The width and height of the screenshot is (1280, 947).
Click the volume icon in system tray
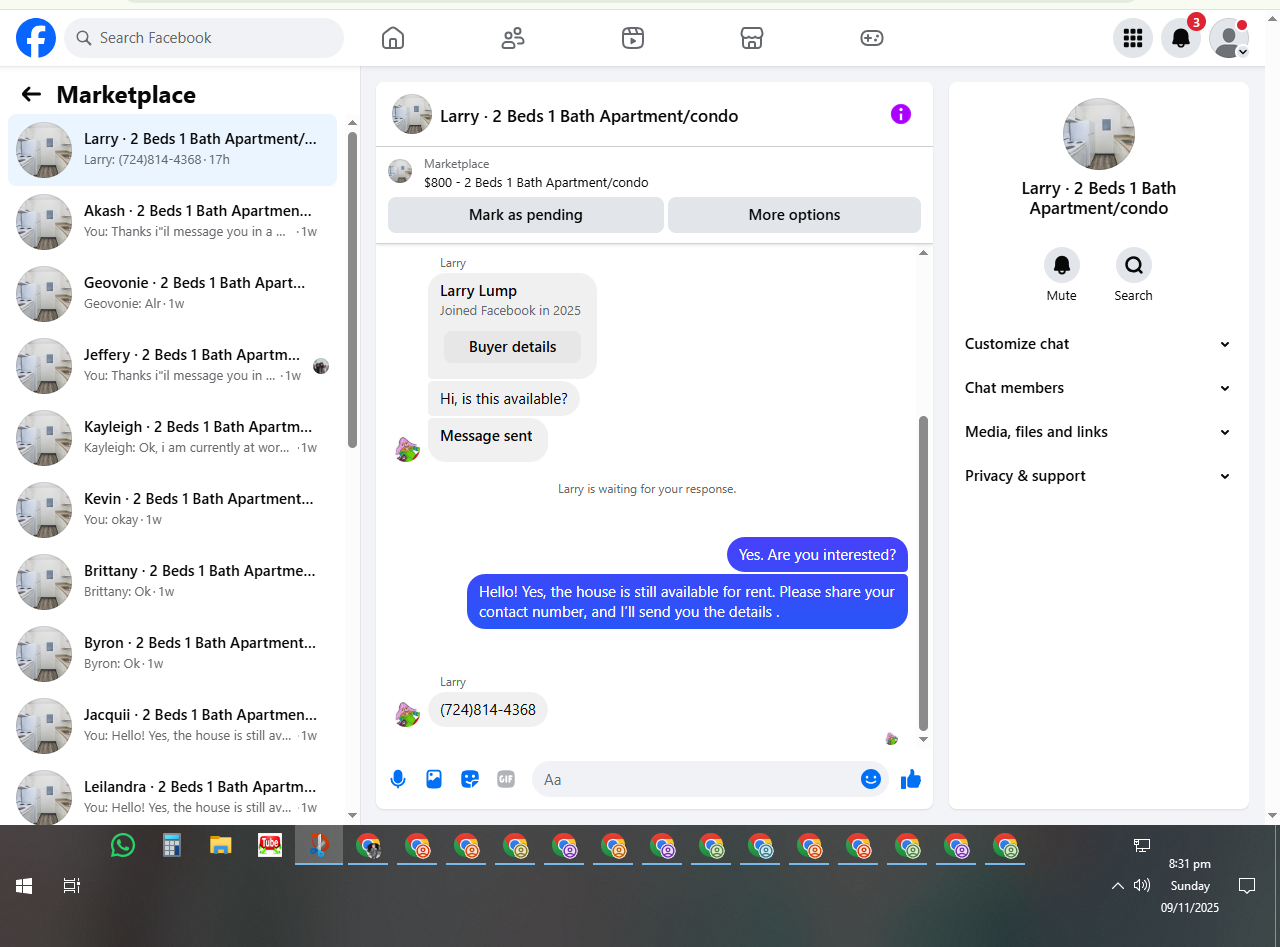pos(1142,886)
